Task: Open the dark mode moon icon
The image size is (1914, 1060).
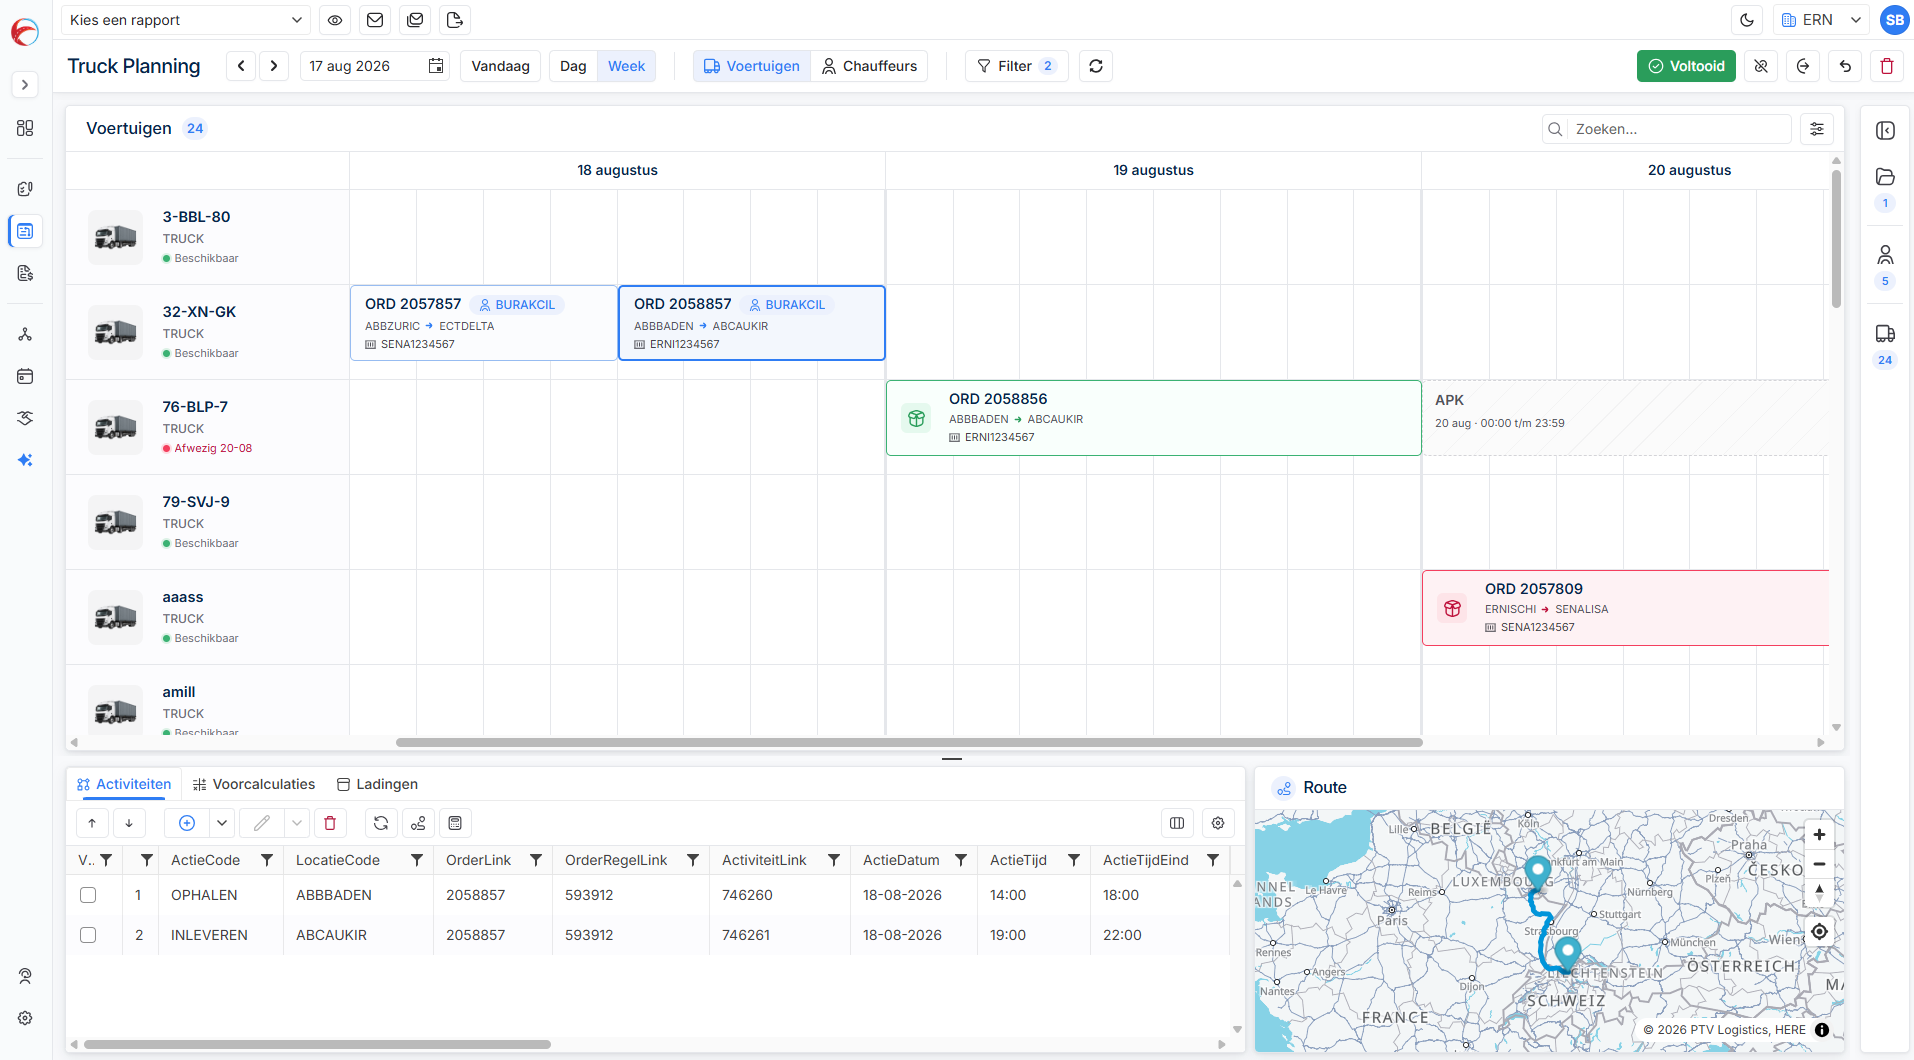Action: (1747, 20)
